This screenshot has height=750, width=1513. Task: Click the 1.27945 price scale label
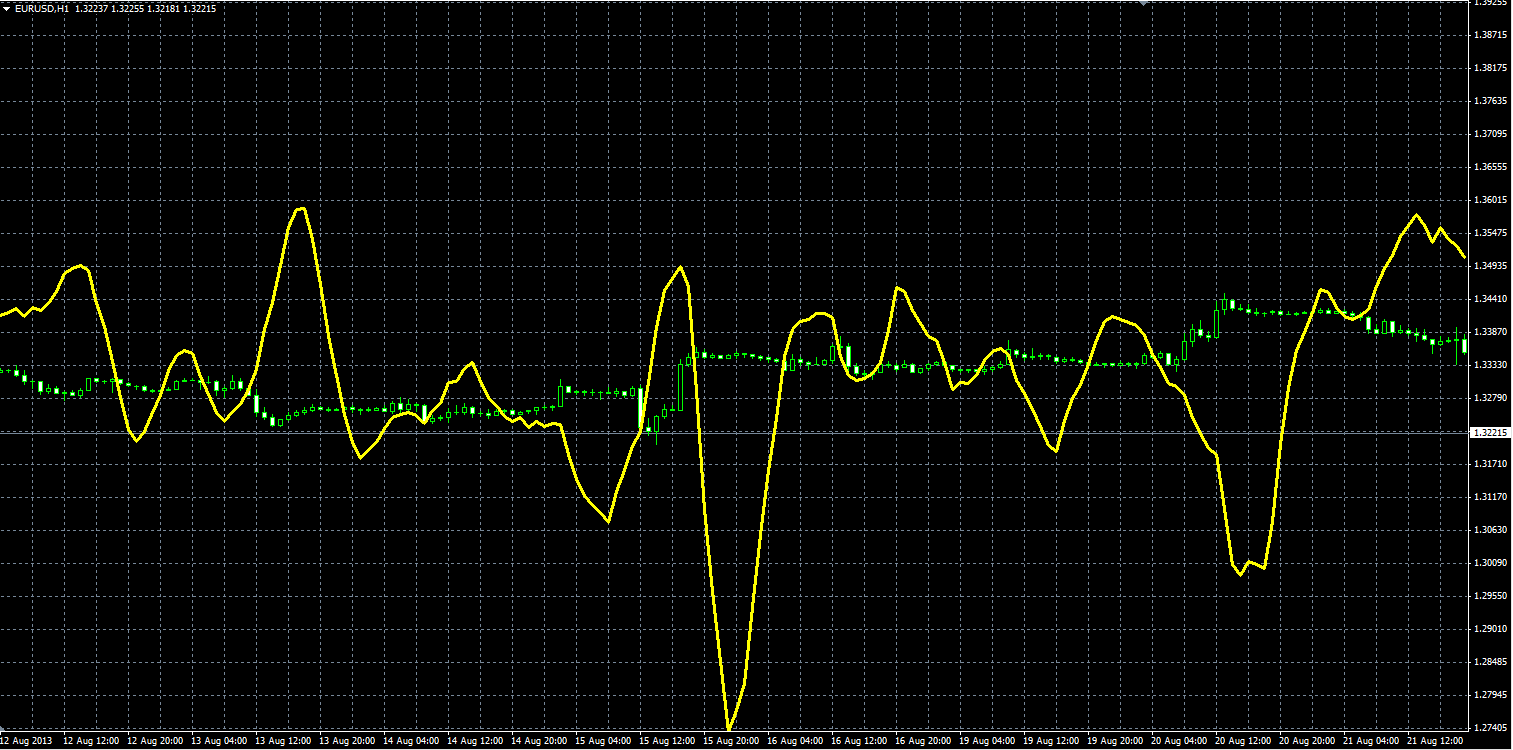point(1490,695)
